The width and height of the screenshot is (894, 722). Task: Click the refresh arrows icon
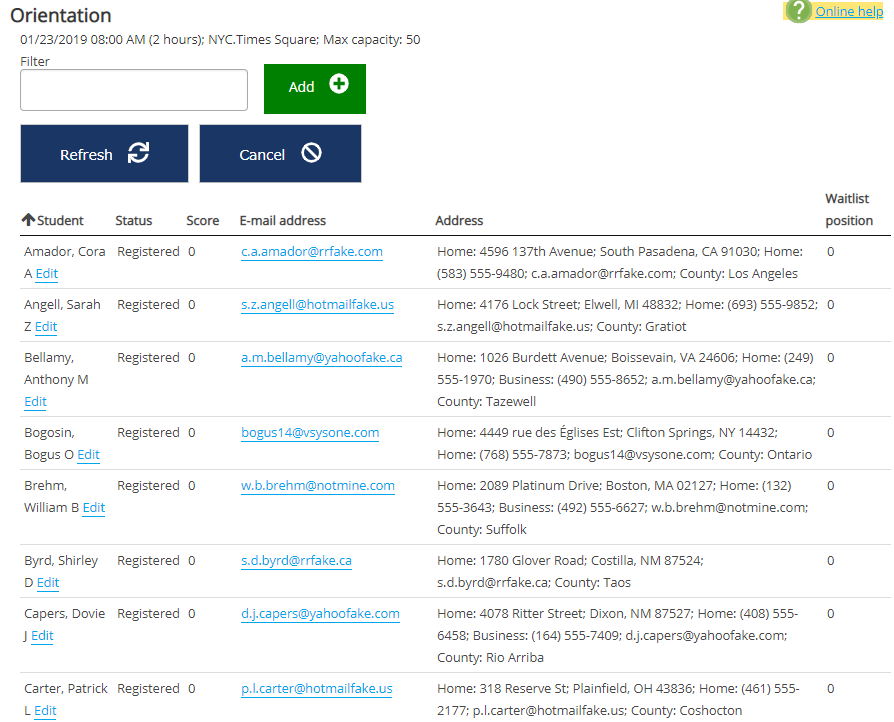pos(138,153)
